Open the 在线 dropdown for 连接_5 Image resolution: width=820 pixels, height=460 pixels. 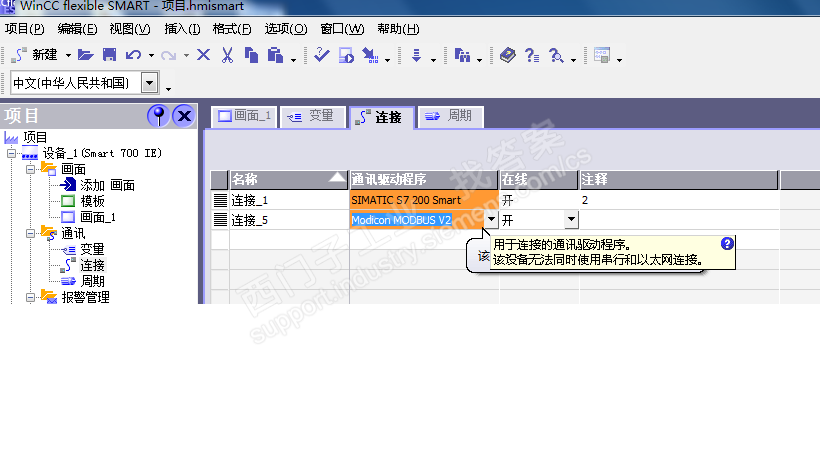571,220
